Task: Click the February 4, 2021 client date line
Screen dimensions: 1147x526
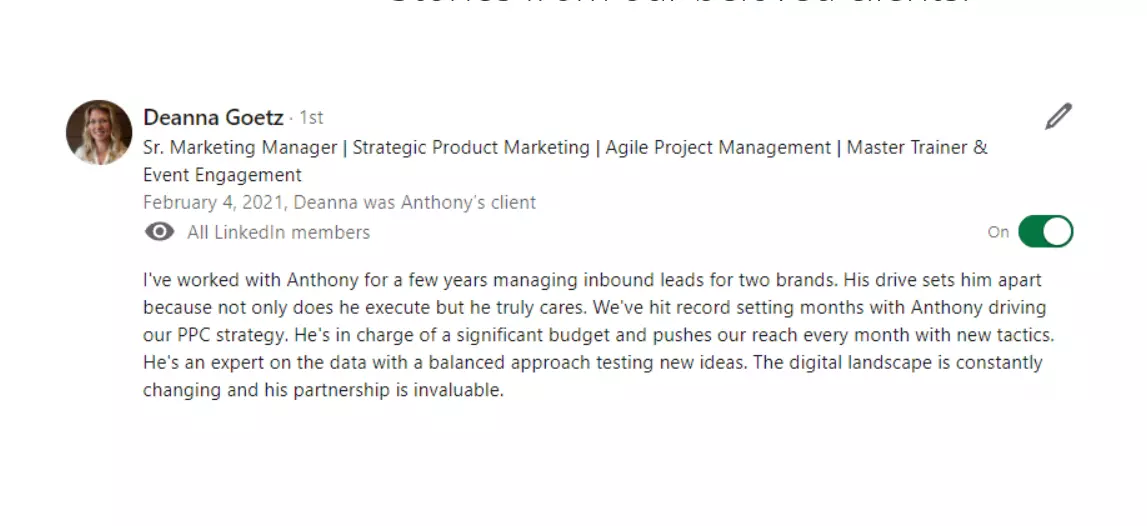Action: click(x=339, y=202)
